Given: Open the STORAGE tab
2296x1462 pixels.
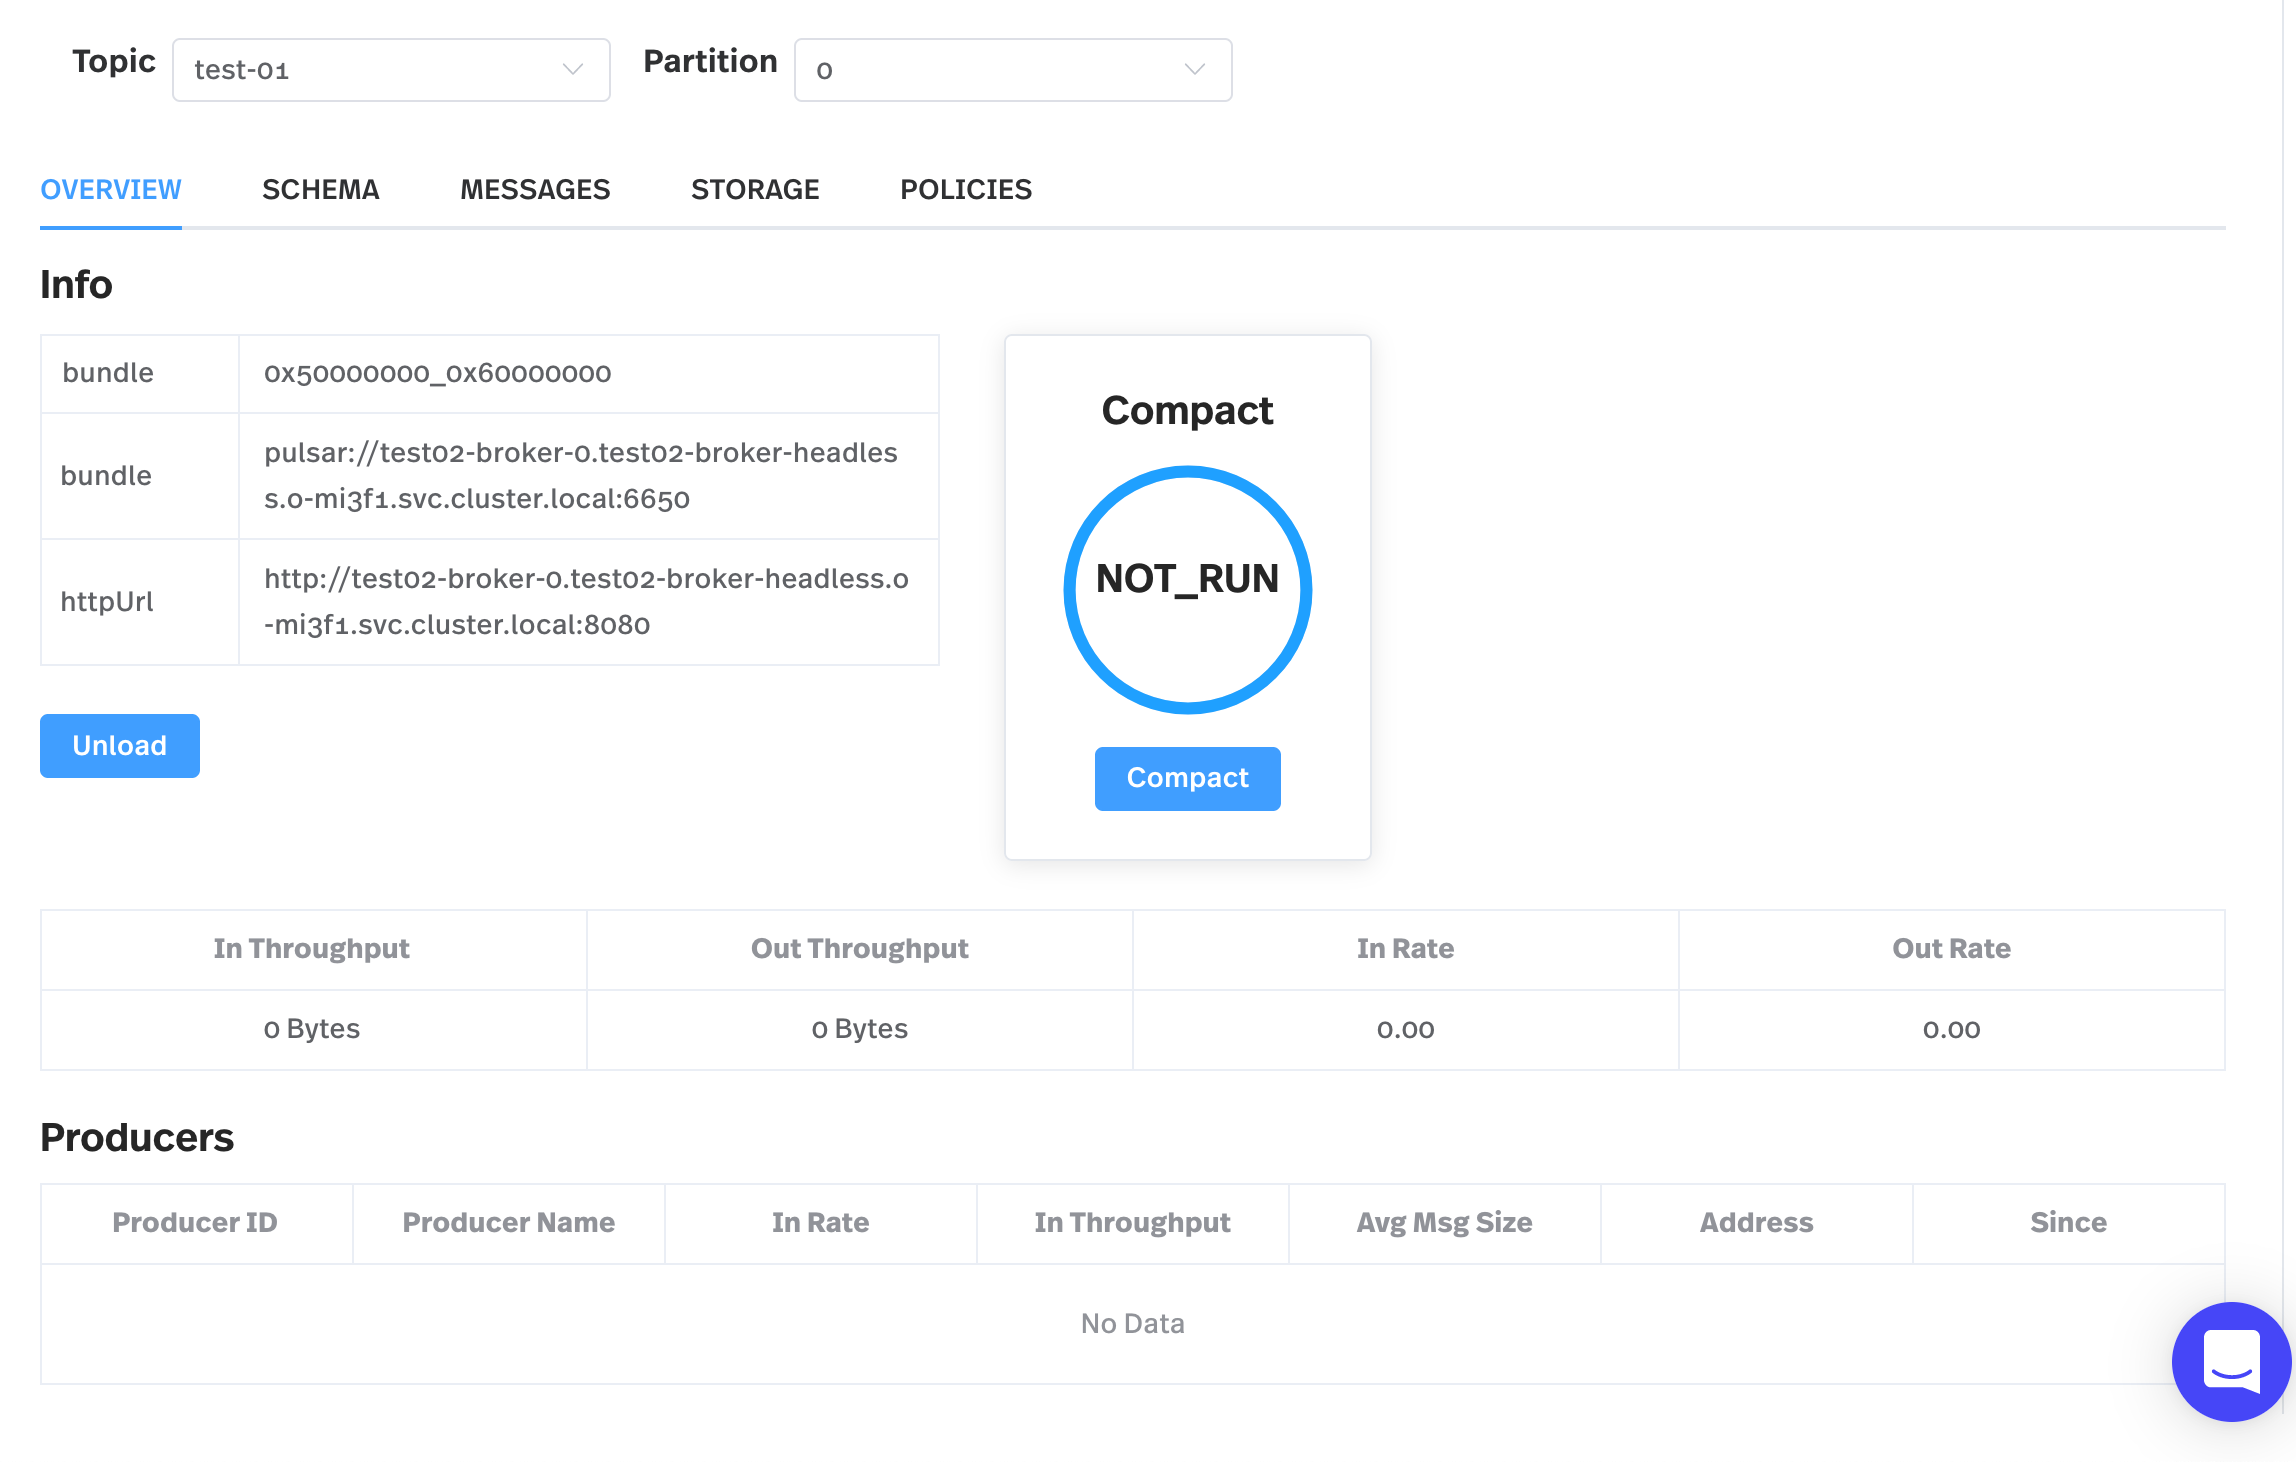Looking at the screenshot, I should pos(755,189).
